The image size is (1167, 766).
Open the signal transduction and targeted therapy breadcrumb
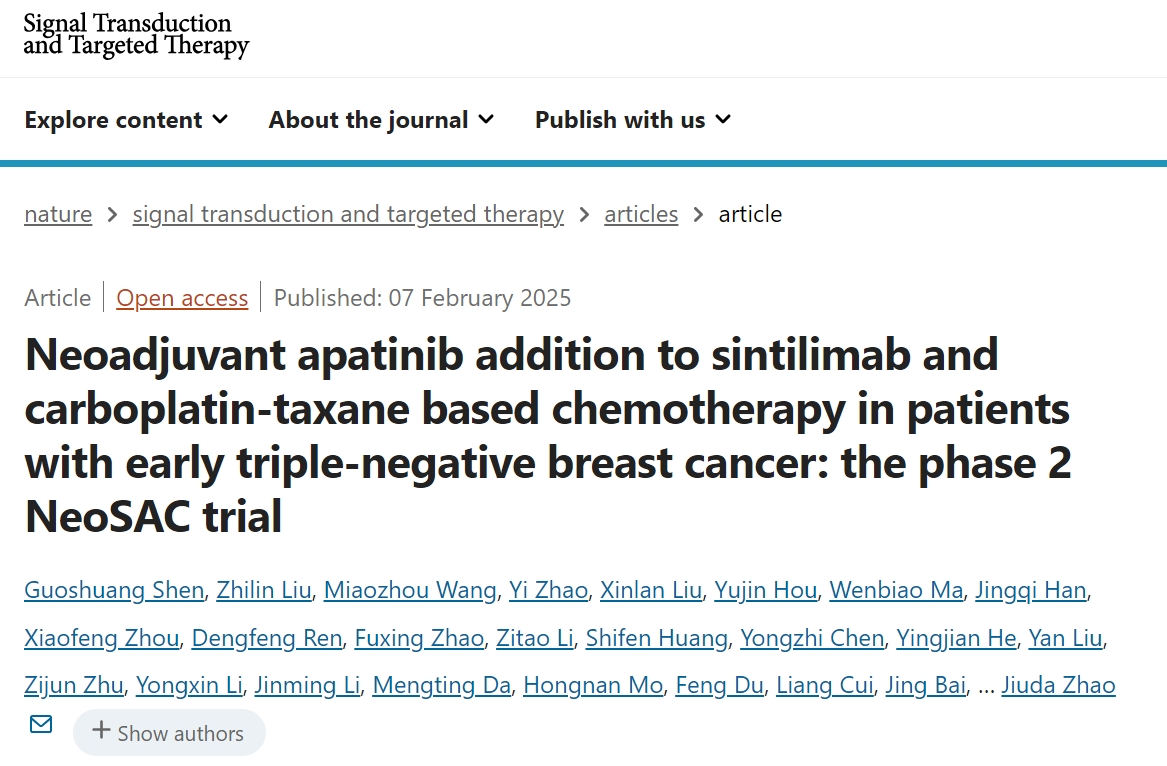tap(348, 214)
